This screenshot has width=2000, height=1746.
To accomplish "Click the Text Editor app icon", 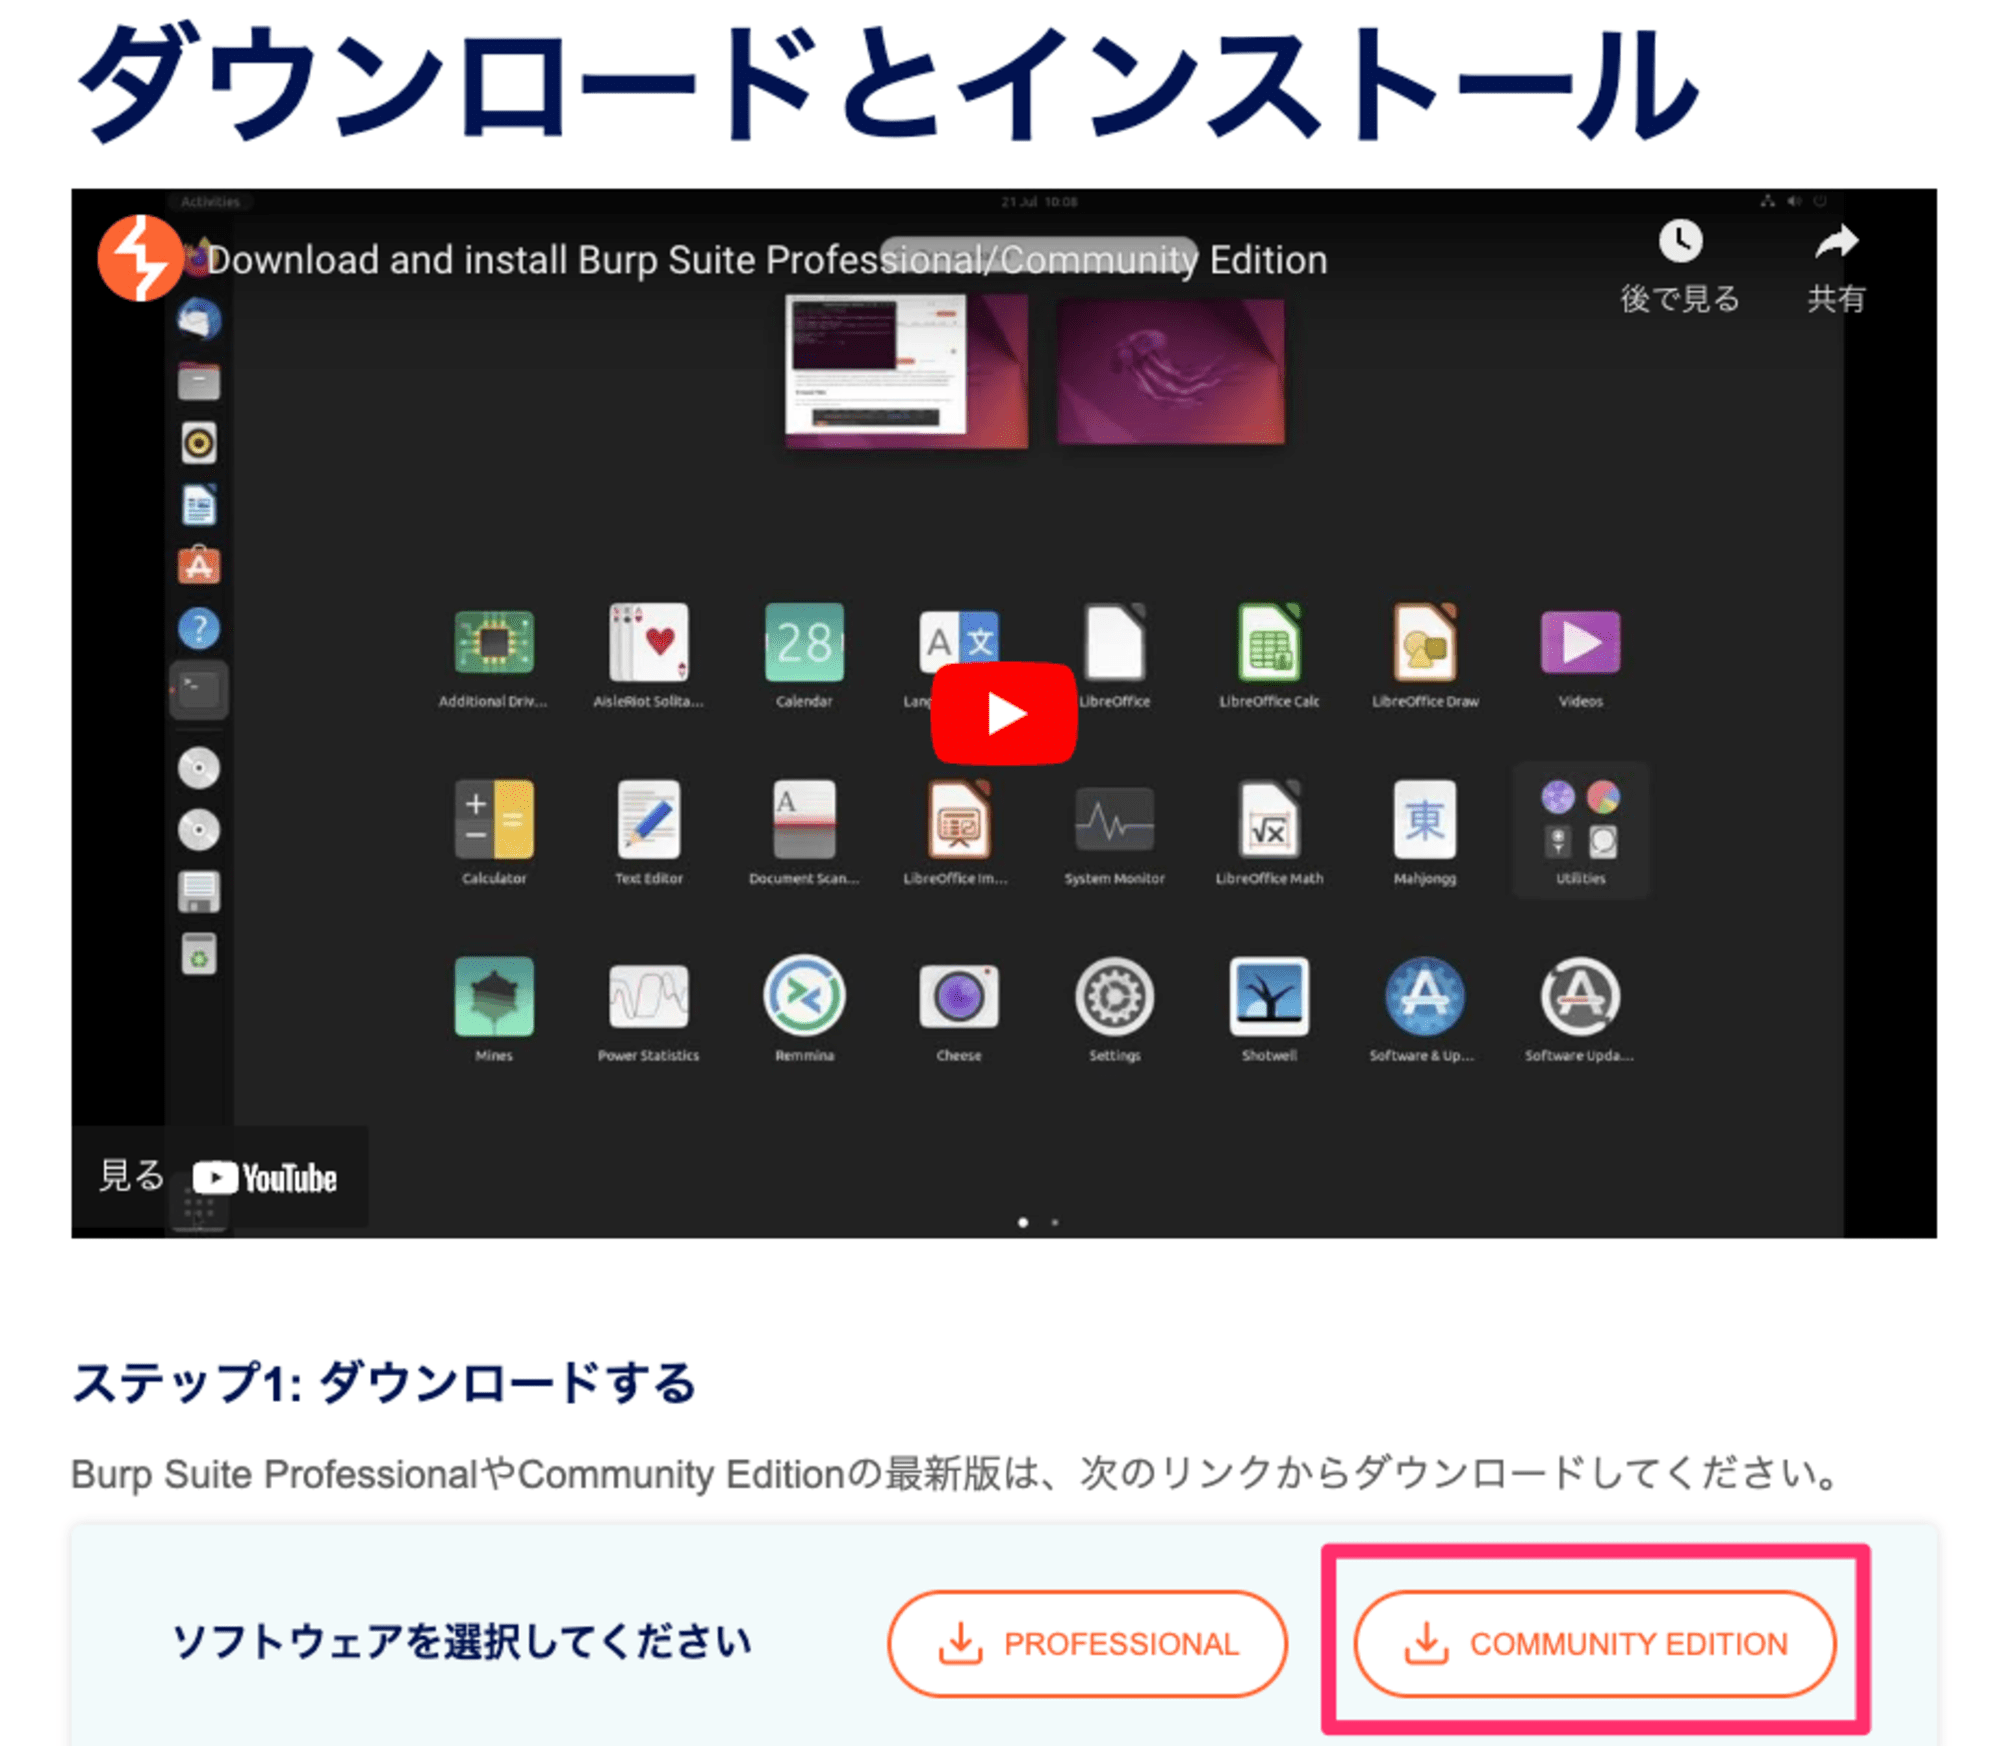I will click(649, 820).
